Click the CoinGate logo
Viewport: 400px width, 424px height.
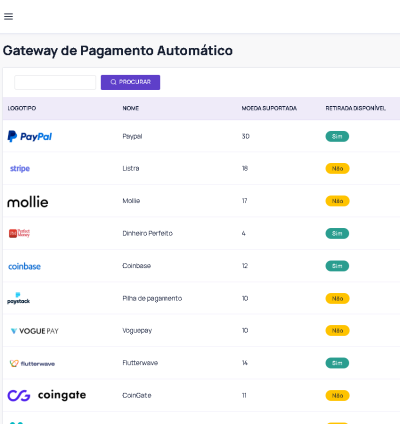tap(47, 395)
